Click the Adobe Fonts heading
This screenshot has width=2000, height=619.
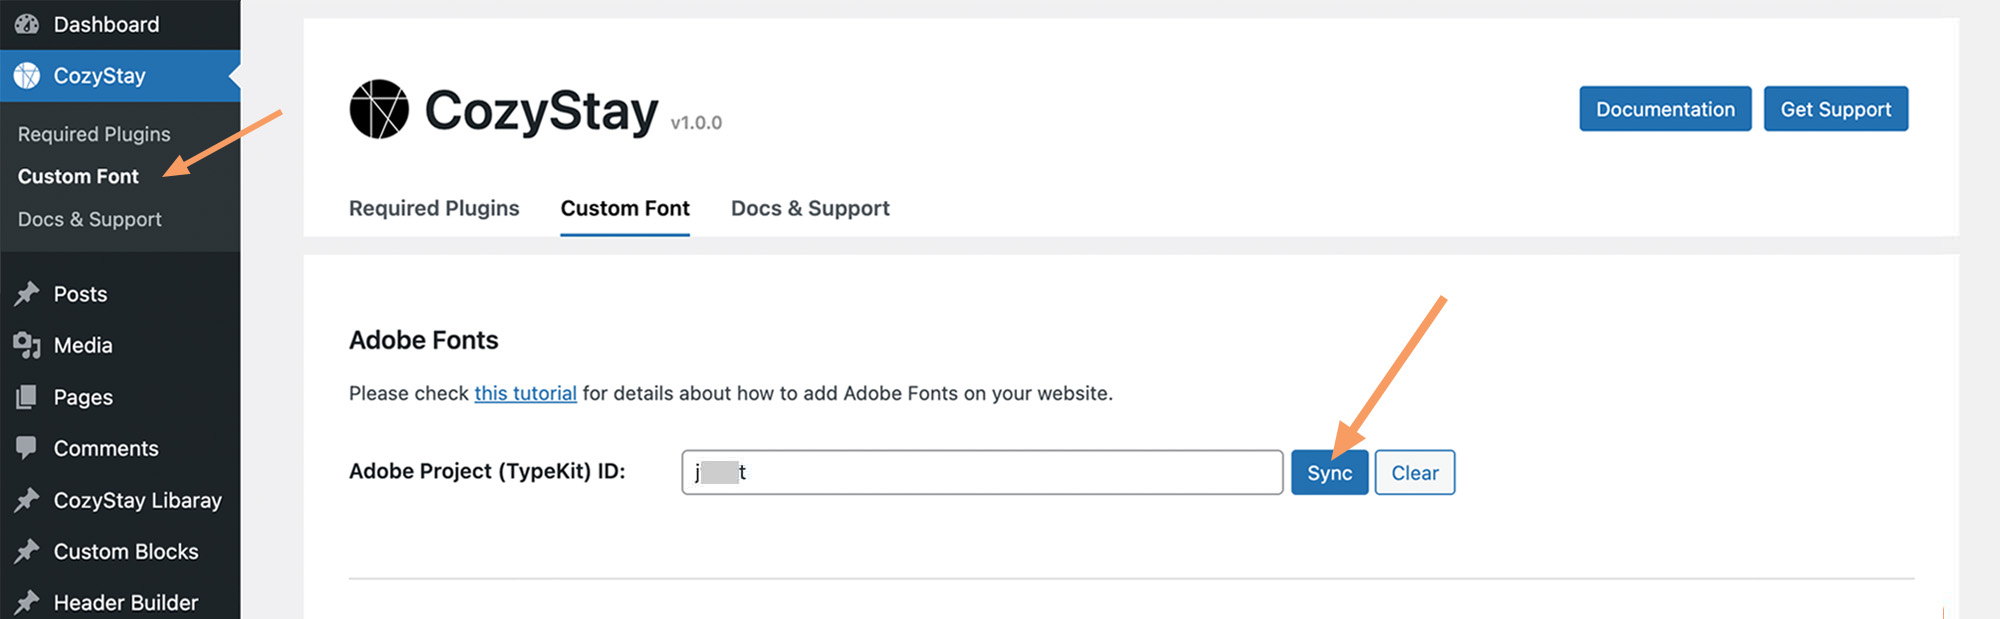pyautogui.click(x=424, y=340)
